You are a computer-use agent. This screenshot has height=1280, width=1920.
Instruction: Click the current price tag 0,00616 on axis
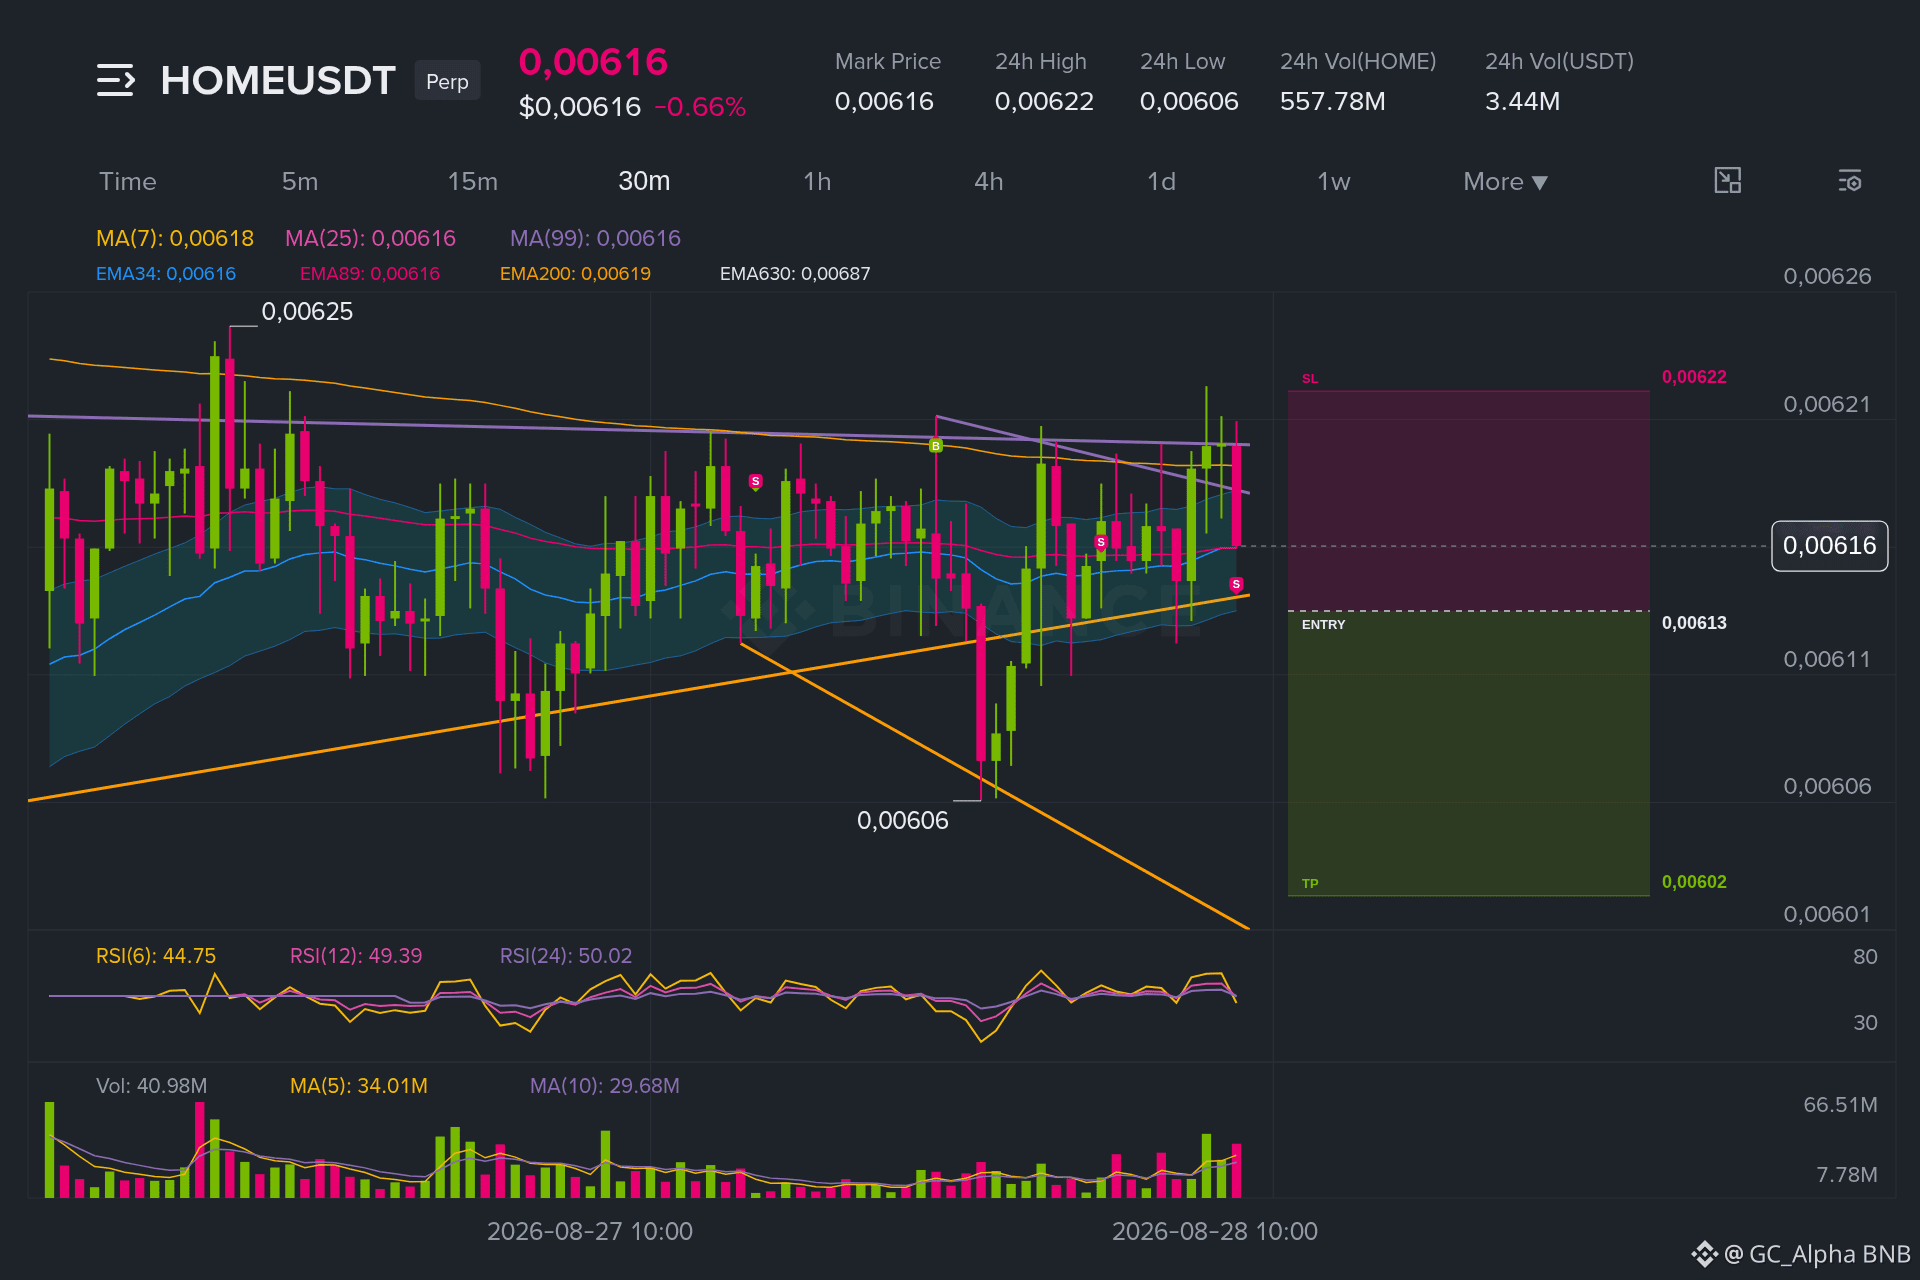tap(1829, 546)
